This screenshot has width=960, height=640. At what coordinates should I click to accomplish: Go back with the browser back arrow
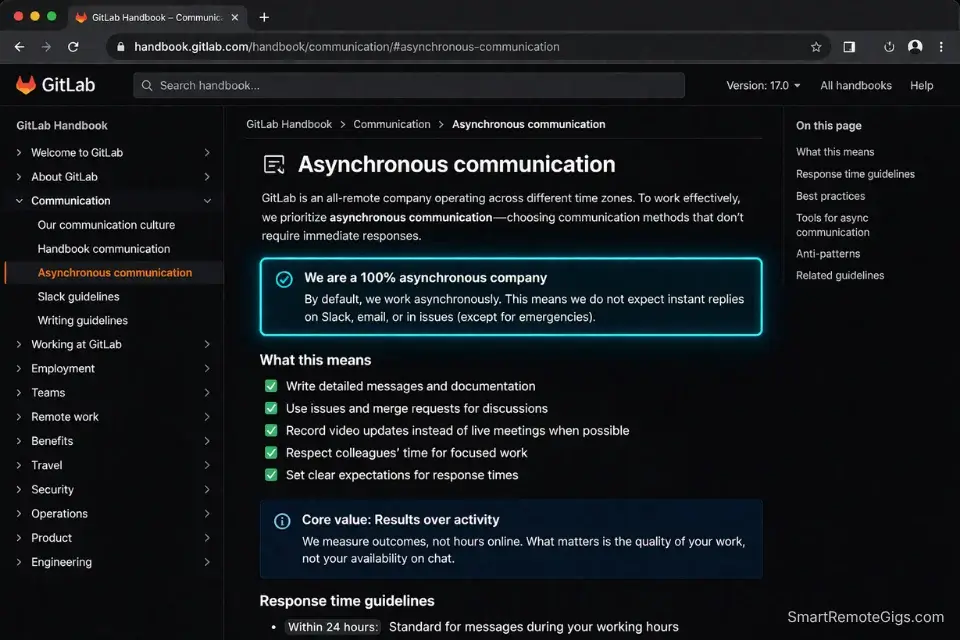pos(20,47)
